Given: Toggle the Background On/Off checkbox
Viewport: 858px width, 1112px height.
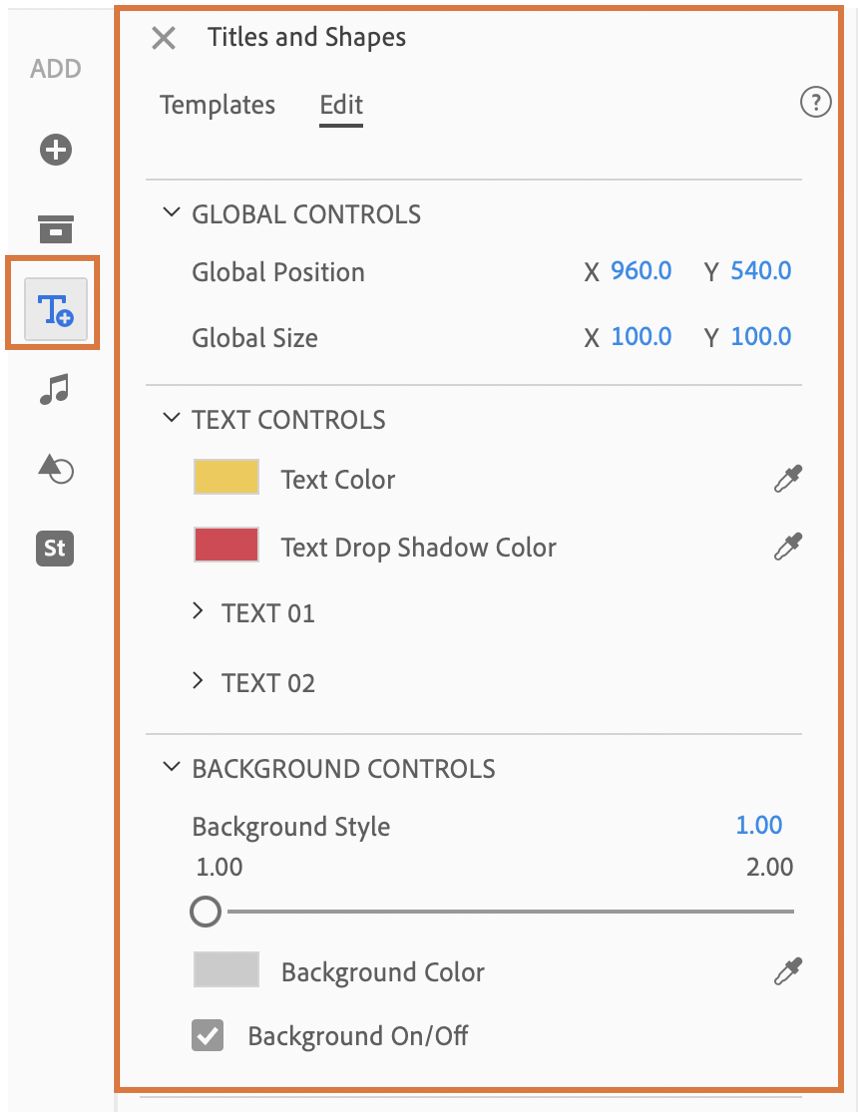Looking at the screenshot, I should pos(207,1036).
